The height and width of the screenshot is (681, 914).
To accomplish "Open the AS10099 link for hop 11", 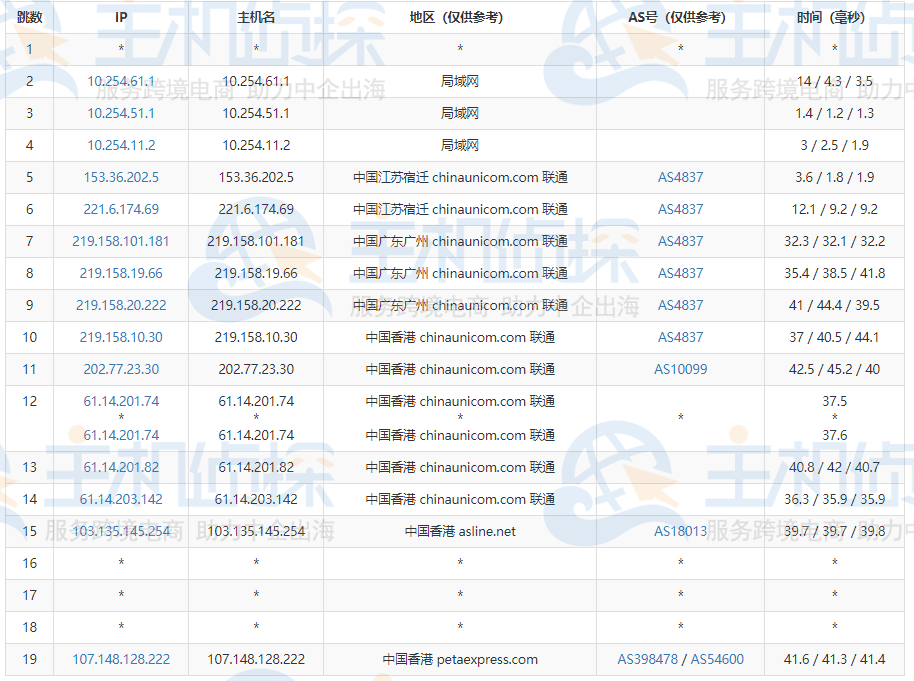I will click(x=680, y=369).
